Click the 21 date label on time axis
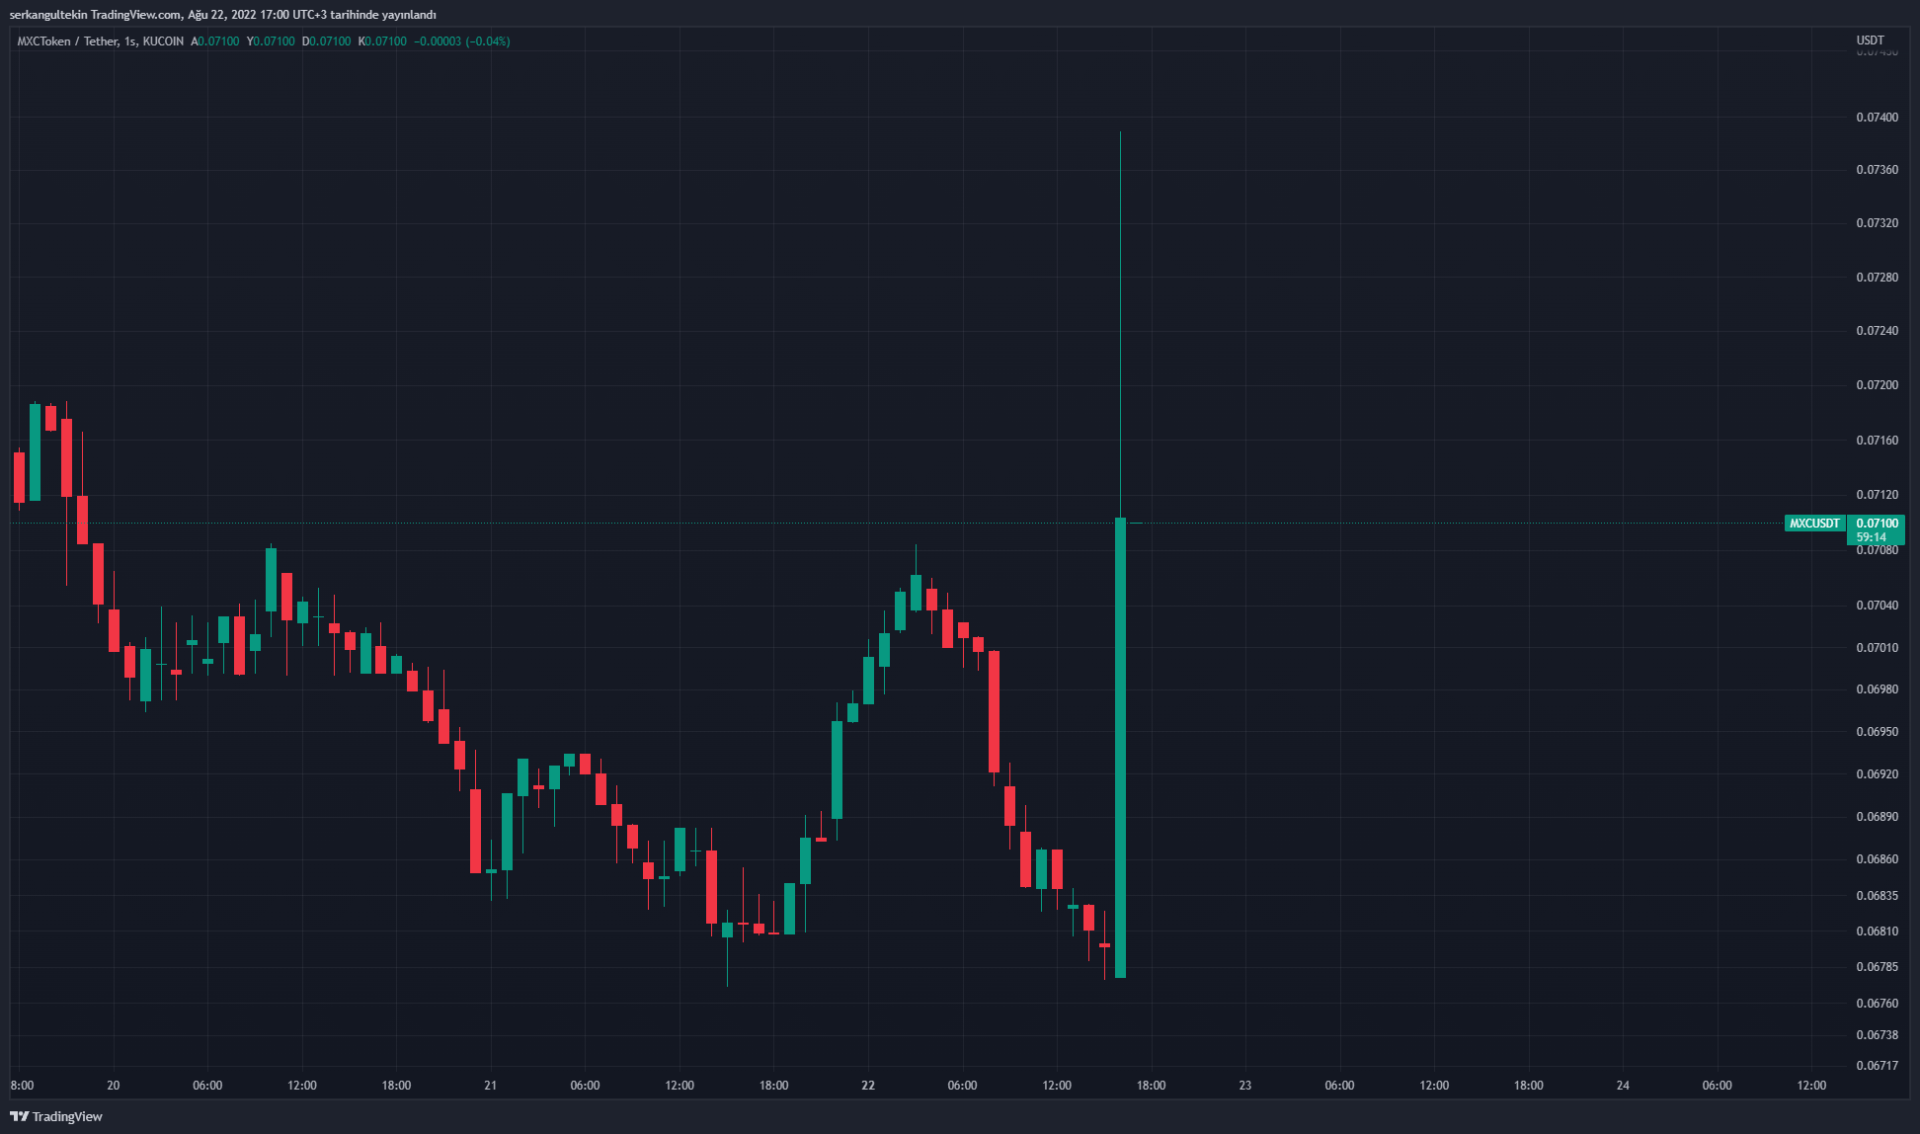 [490, 1085]
